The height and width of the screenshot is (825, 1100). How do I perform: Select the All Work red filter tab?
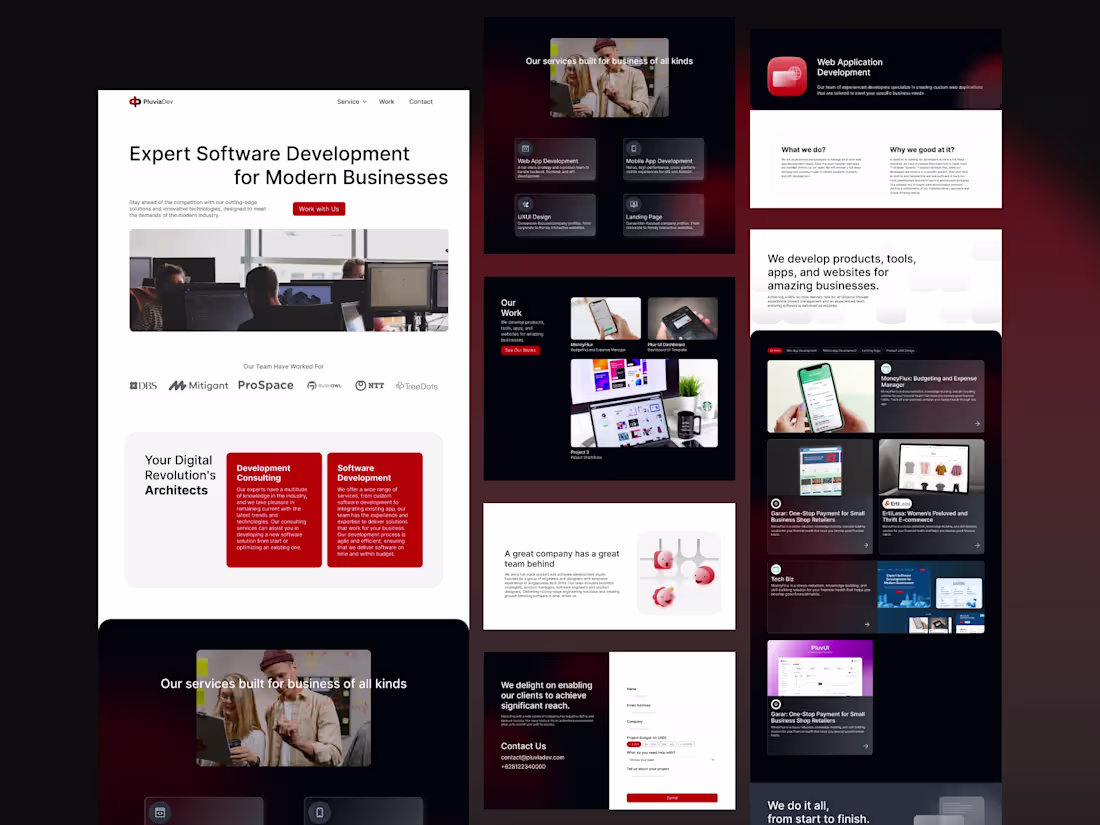775,351
